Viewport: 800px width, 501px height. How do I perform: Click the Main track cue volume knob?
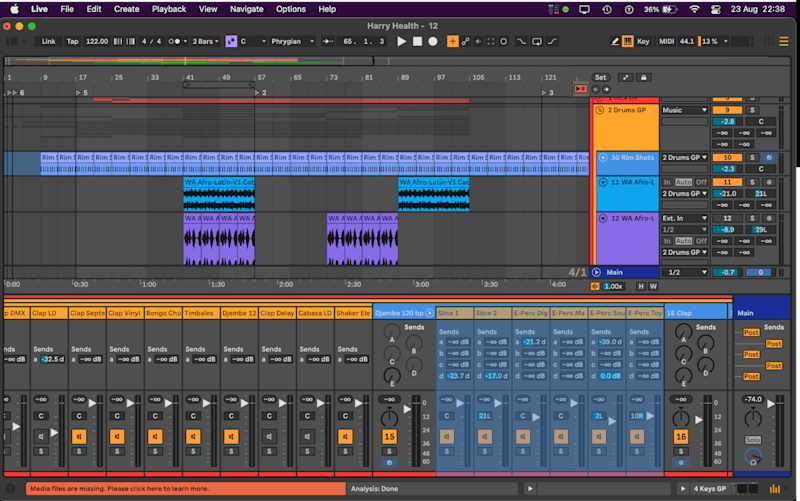(x=753, y=456)
